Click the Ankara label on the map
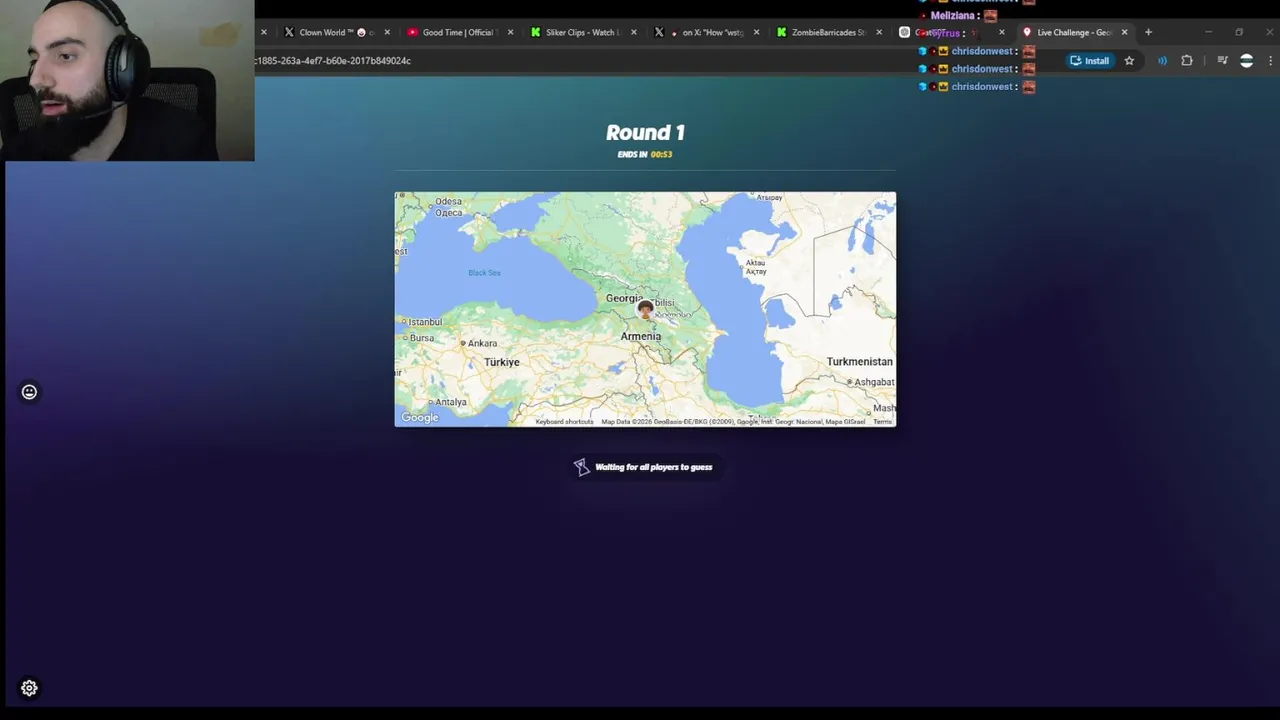Viewport: 1280px width, 720px height. pos(482,343)
